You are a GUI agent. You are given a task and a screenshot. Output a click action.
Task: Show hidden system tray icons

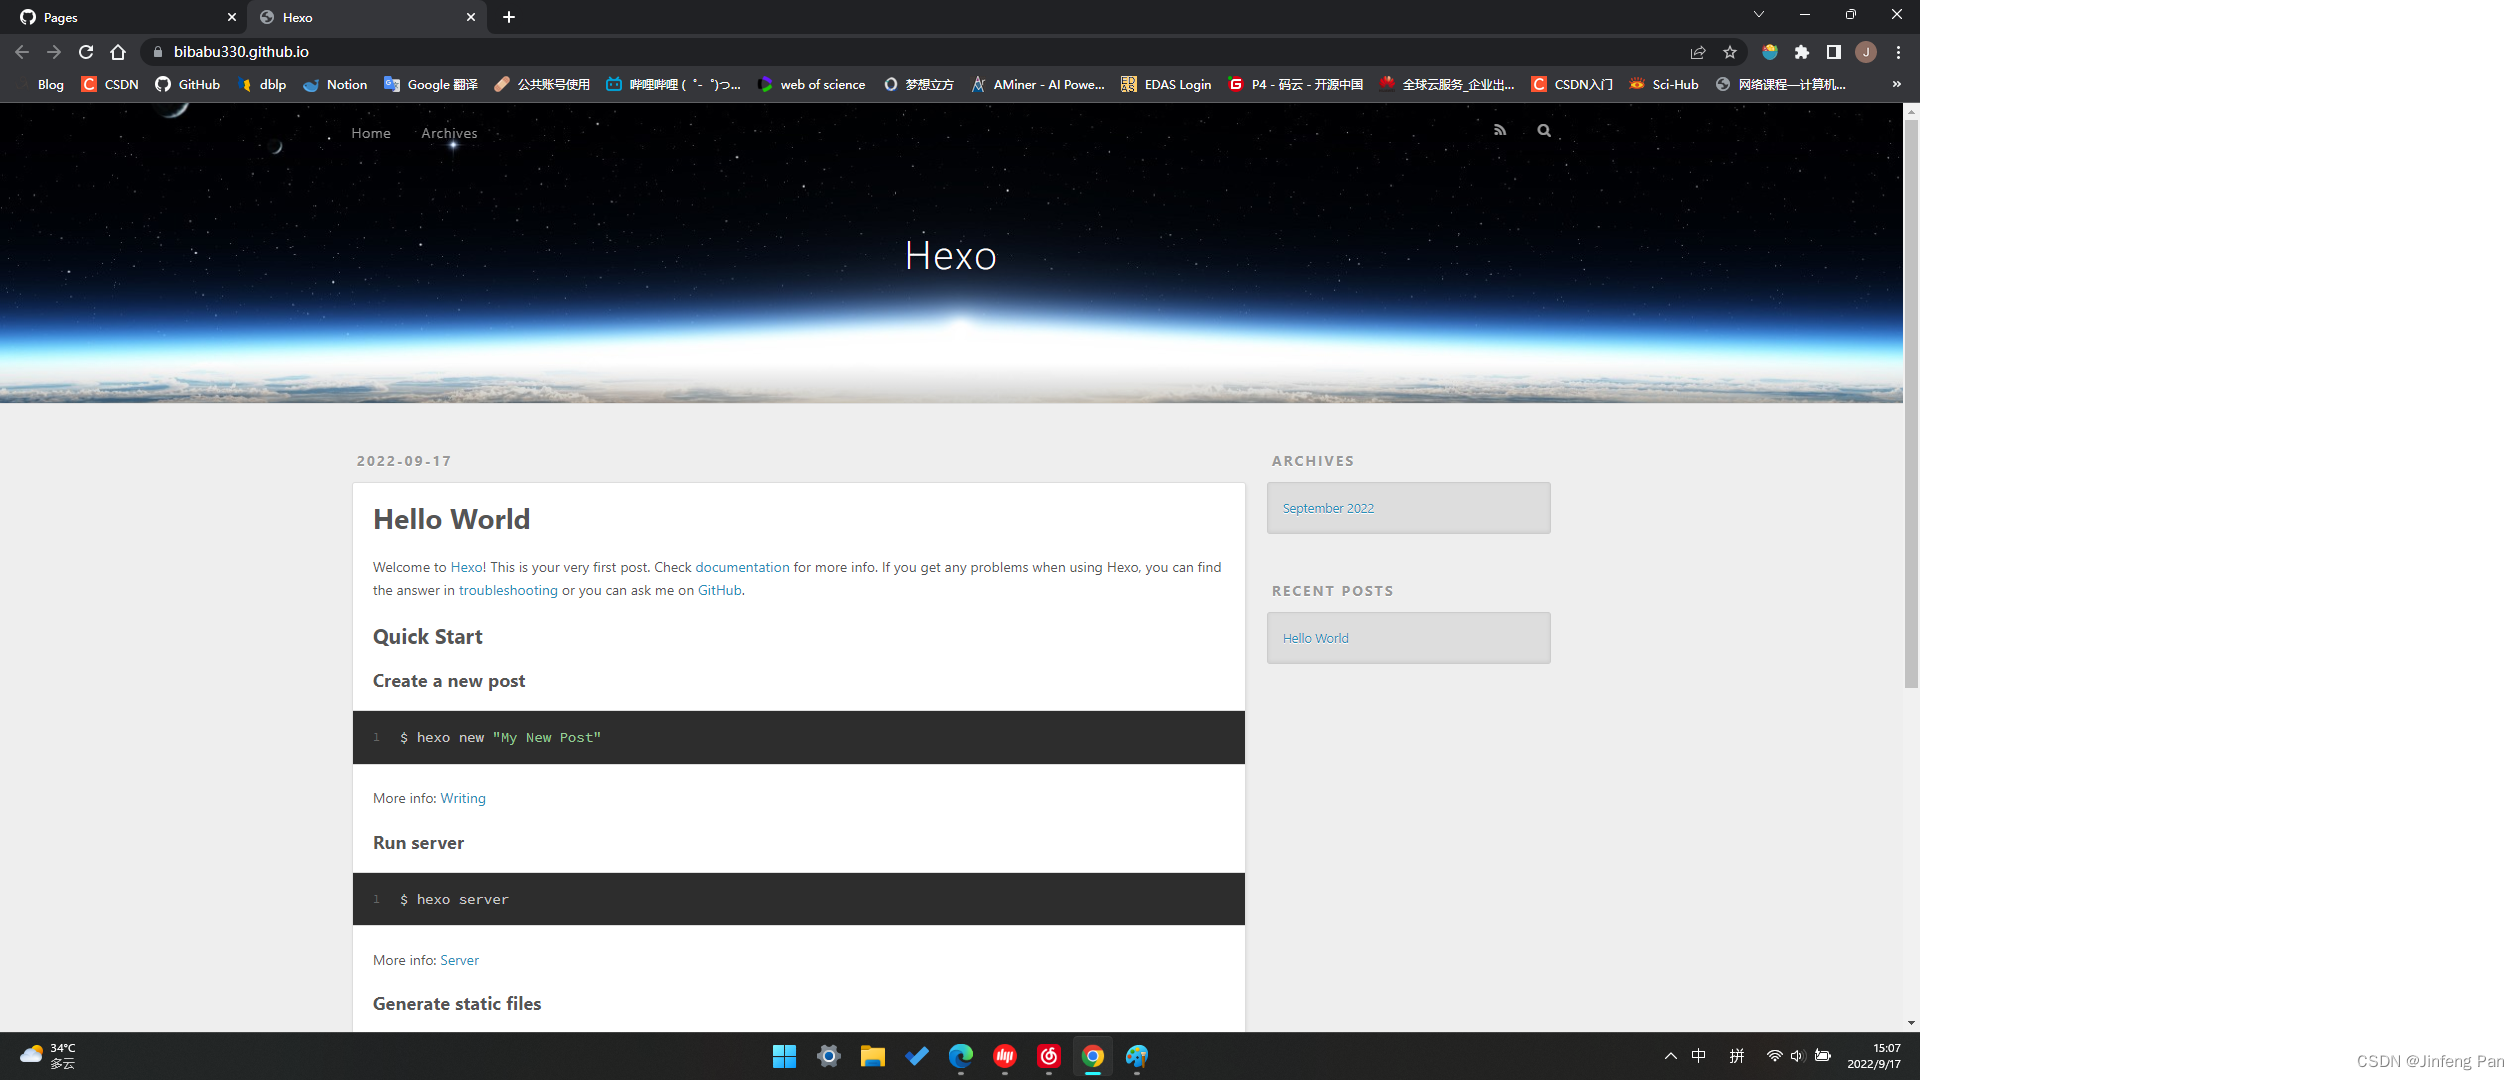tap(1670, 1056)
